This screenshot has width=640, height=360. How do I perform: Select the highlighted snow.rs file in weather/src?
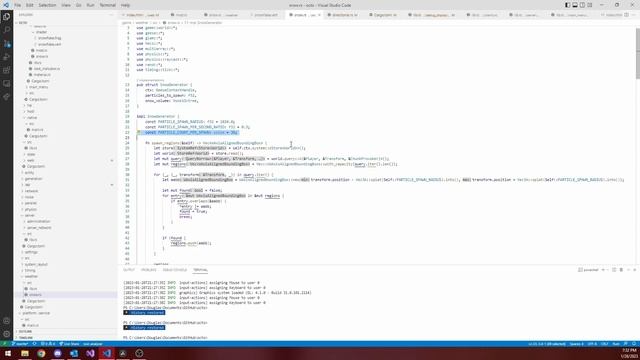pos(65,295)
